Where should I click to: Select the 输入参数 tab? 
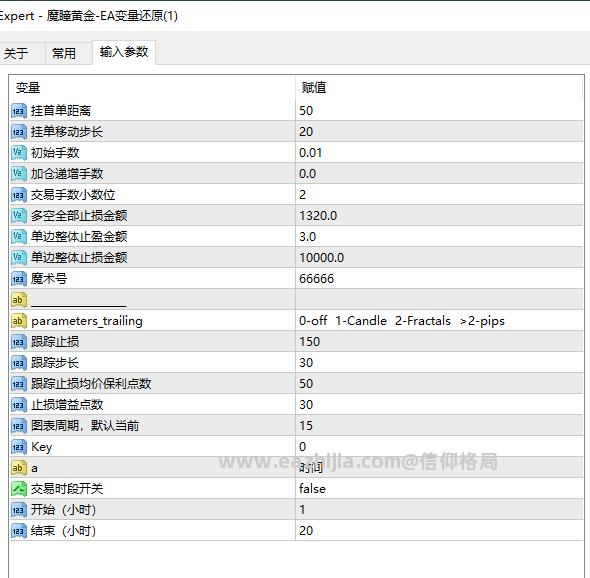[x=124, y=52]
